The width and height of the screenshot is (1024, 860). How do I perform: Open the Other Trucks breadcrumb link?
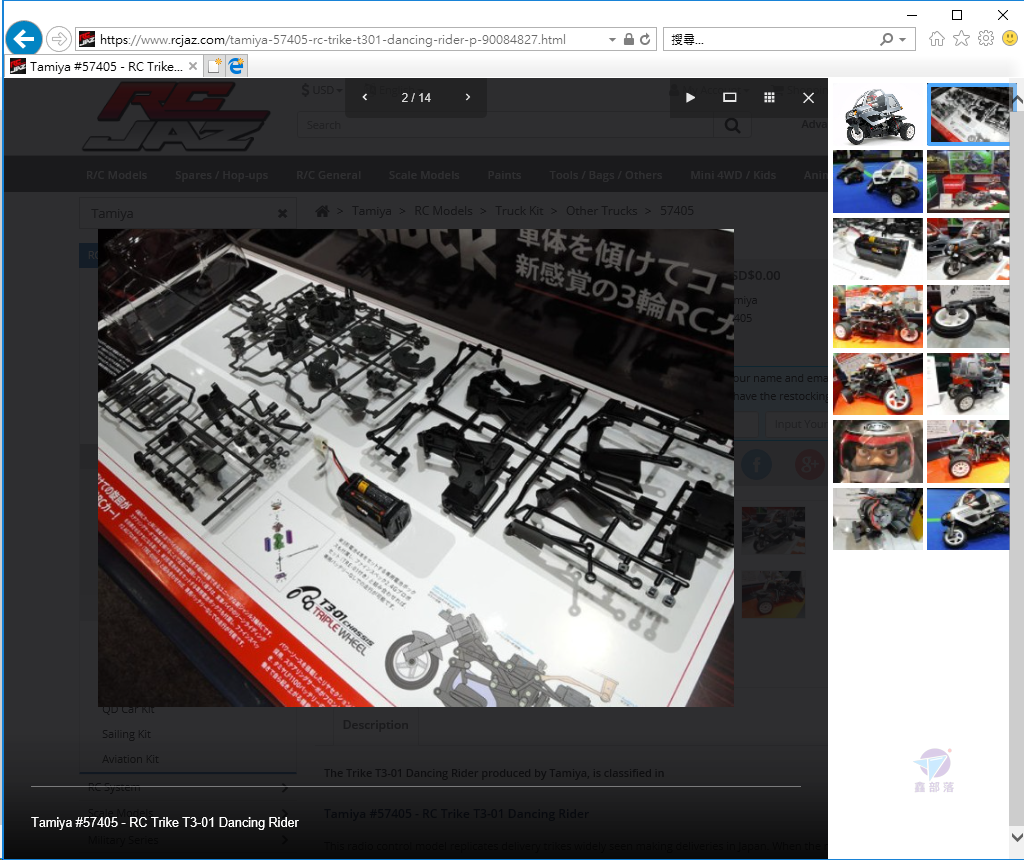(601, 211)
